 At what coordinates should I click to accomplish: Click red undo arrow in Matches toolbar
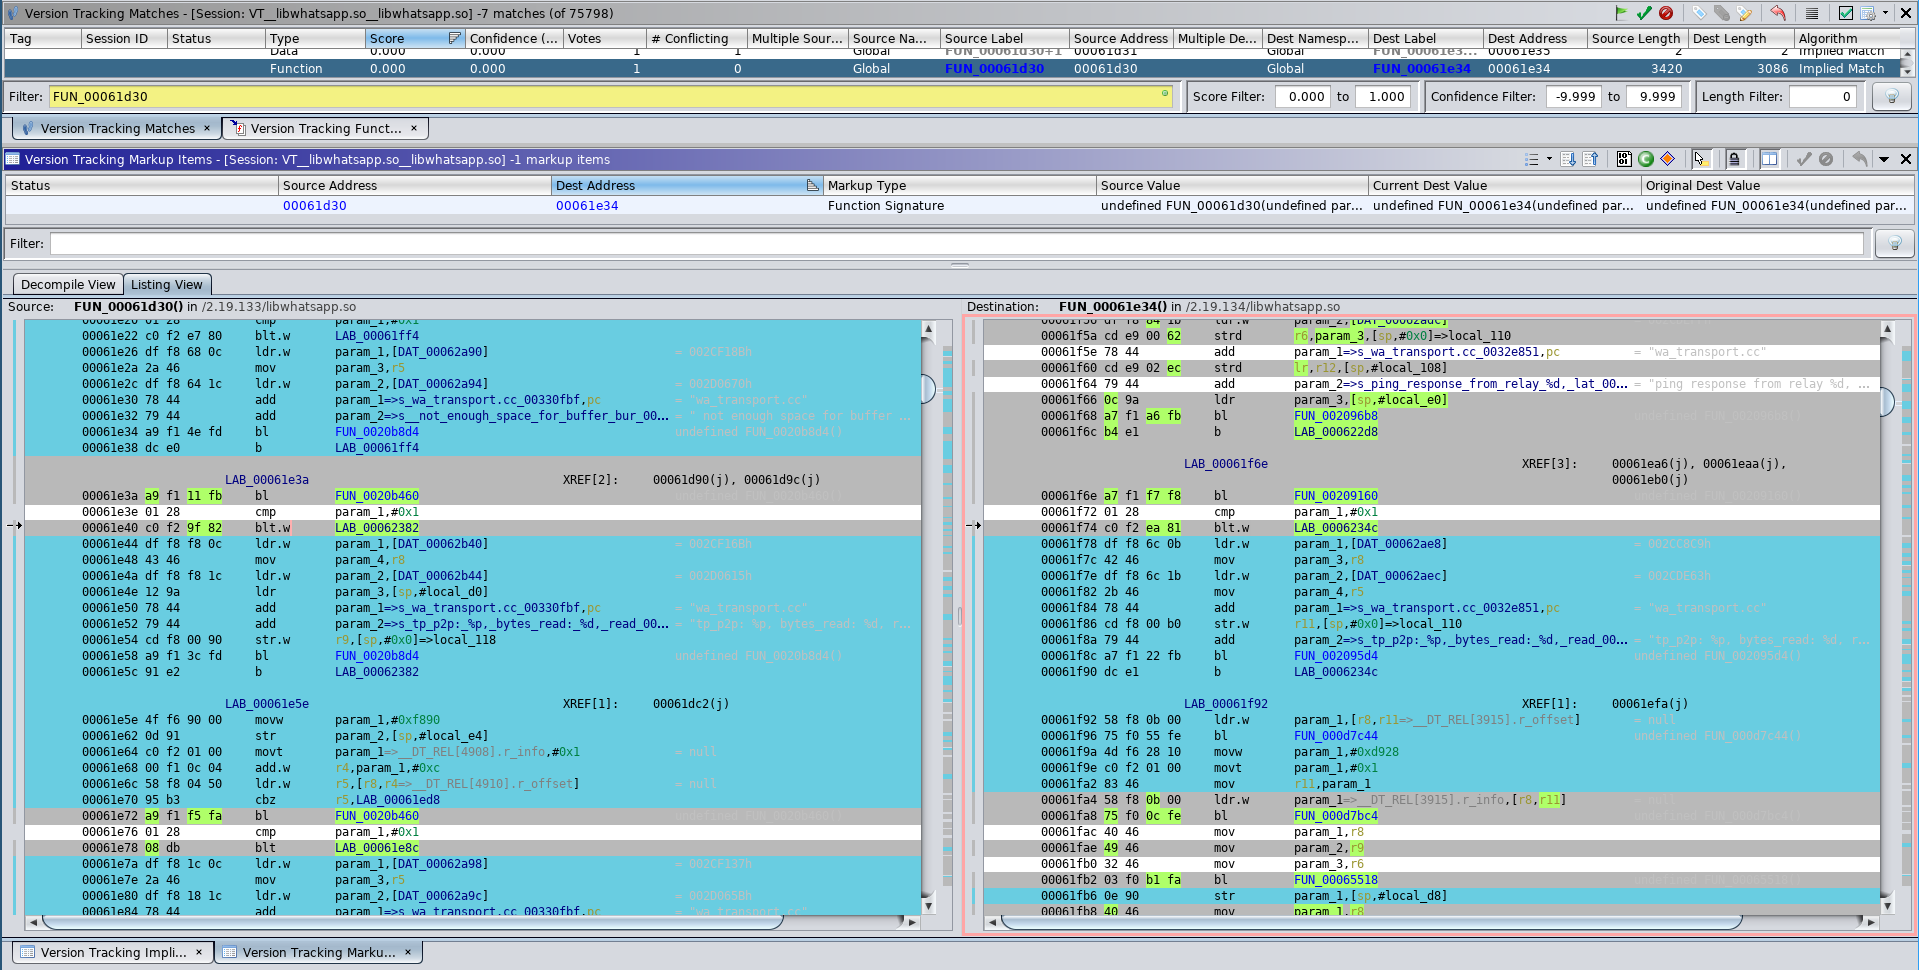pos(1778,13)
